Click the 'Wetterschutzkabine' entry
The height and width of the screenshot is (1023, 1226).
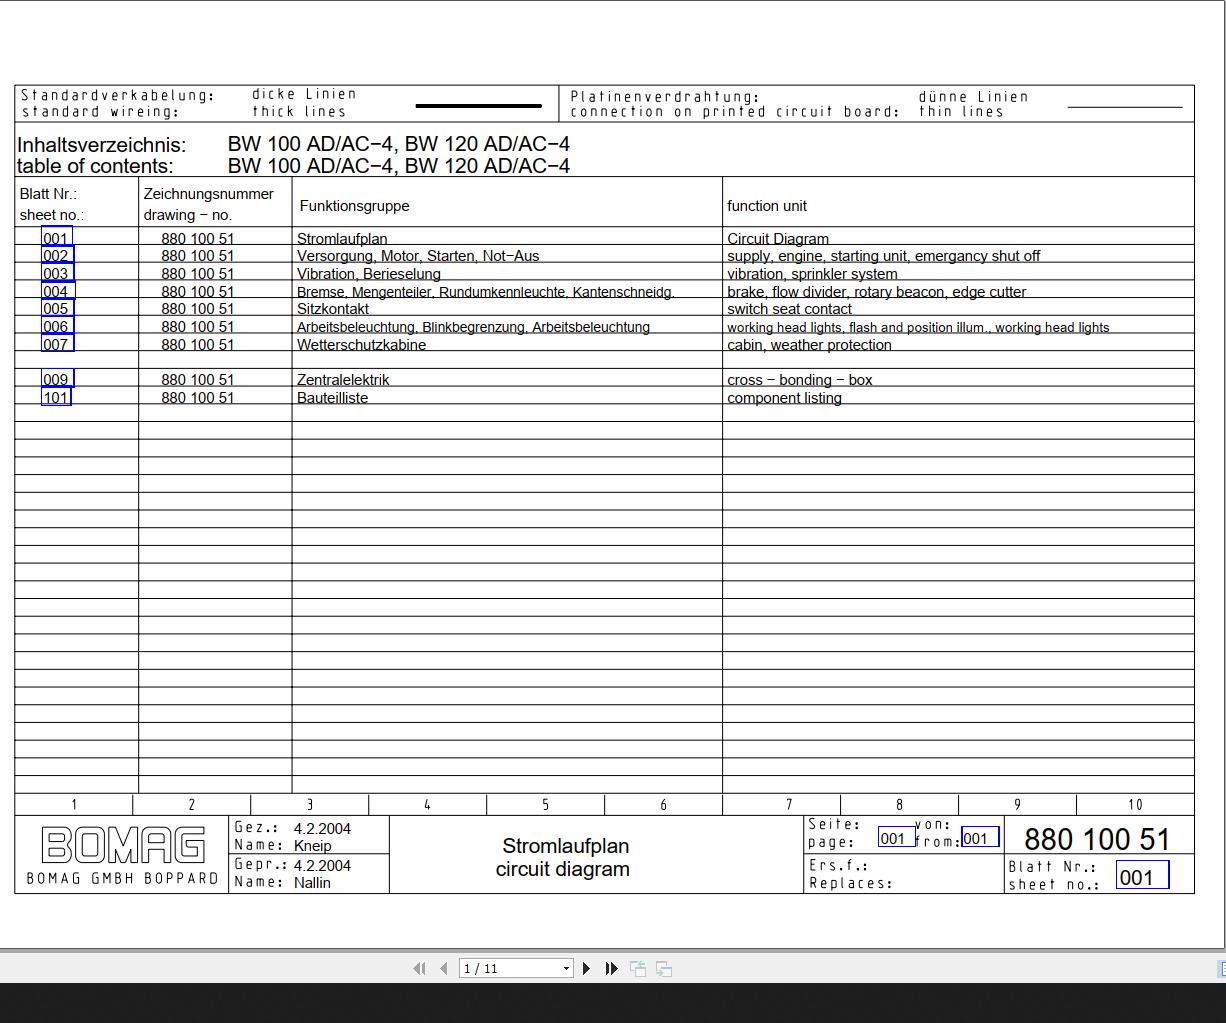(x=361, y=345)
